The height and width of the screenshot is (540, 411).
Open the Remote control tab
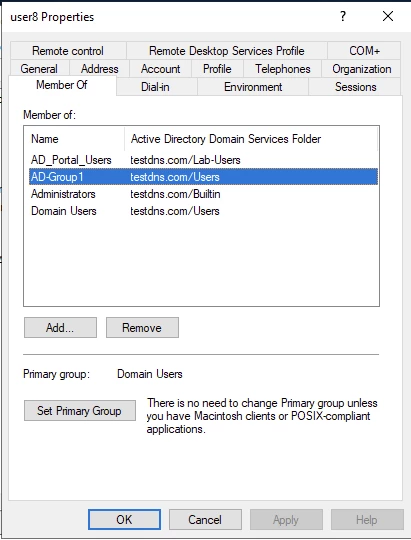tap(68, 51)
